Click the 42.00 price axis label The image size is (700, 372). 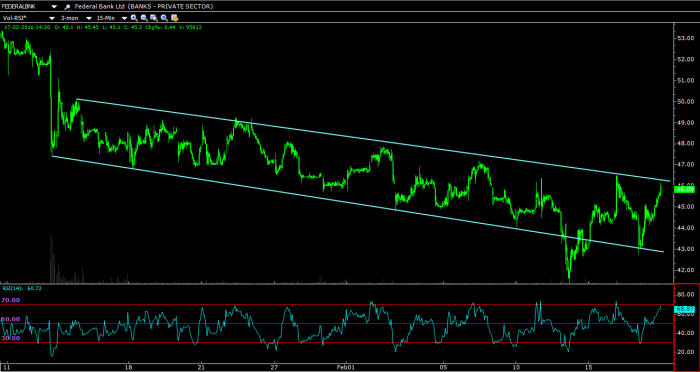click(x=685, y=270)
